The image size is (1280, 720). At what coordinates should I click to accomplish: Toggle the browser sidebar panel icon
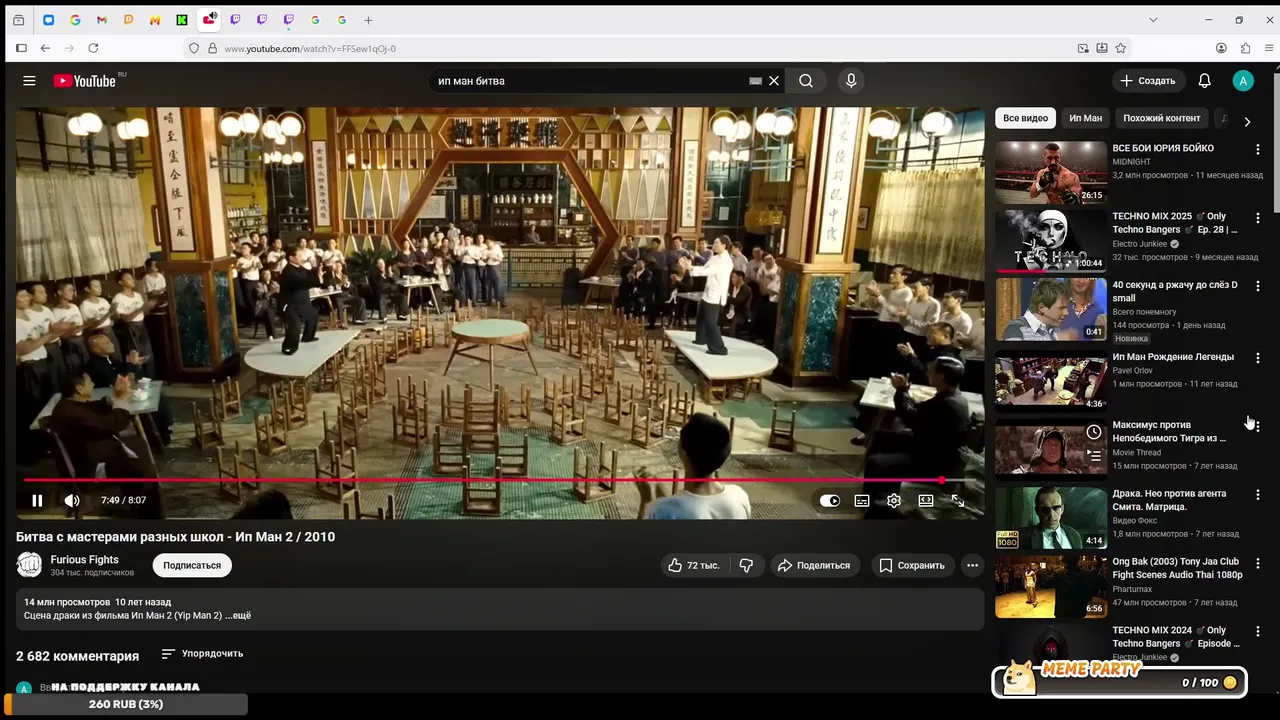pos(21,48)
